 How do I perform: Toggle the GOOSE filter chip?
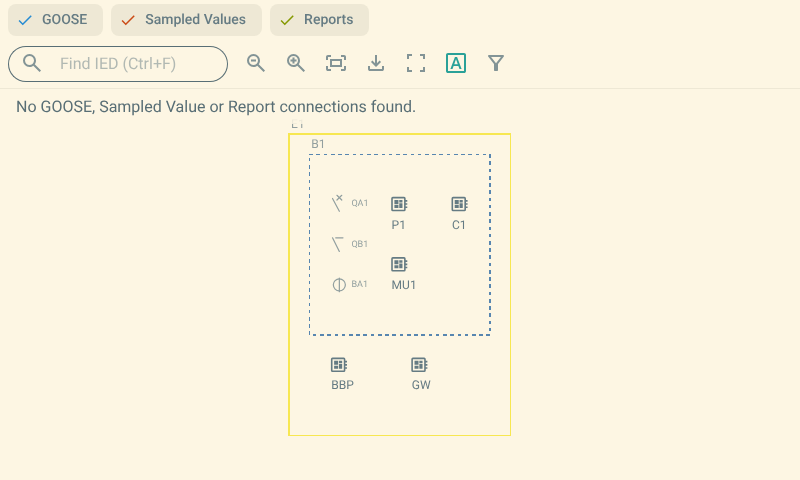tap(55, 20)
